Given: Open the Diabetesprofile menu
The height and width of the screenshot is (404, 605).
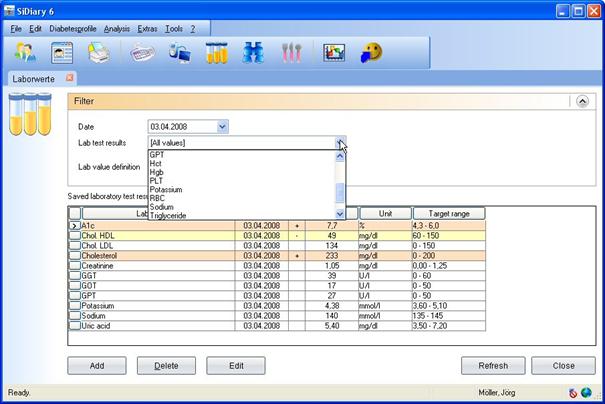Looking at the screenshot, I should tap(72, 30).
